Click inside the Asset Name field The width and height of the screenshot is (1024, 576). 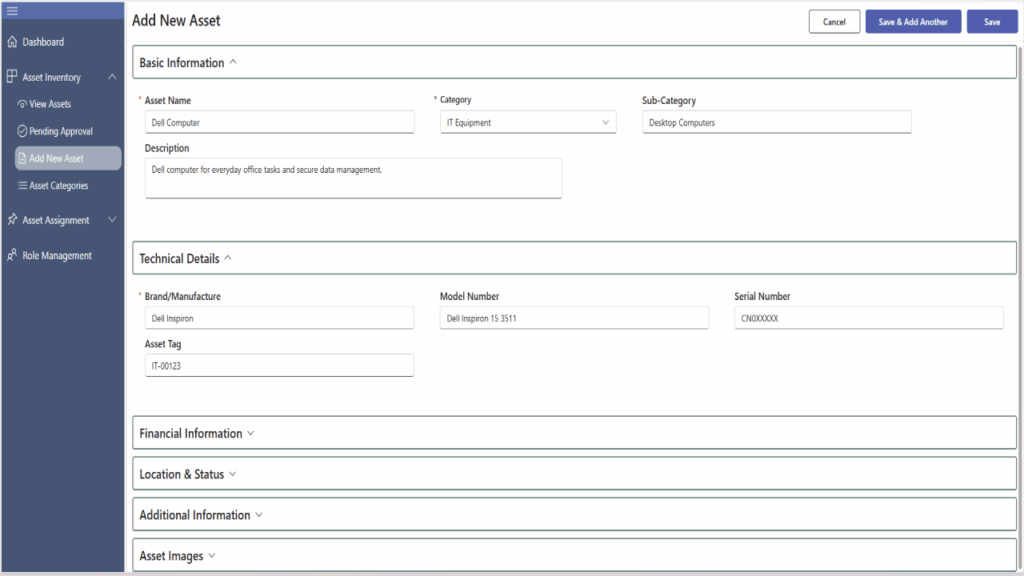[x=279, y=121]
